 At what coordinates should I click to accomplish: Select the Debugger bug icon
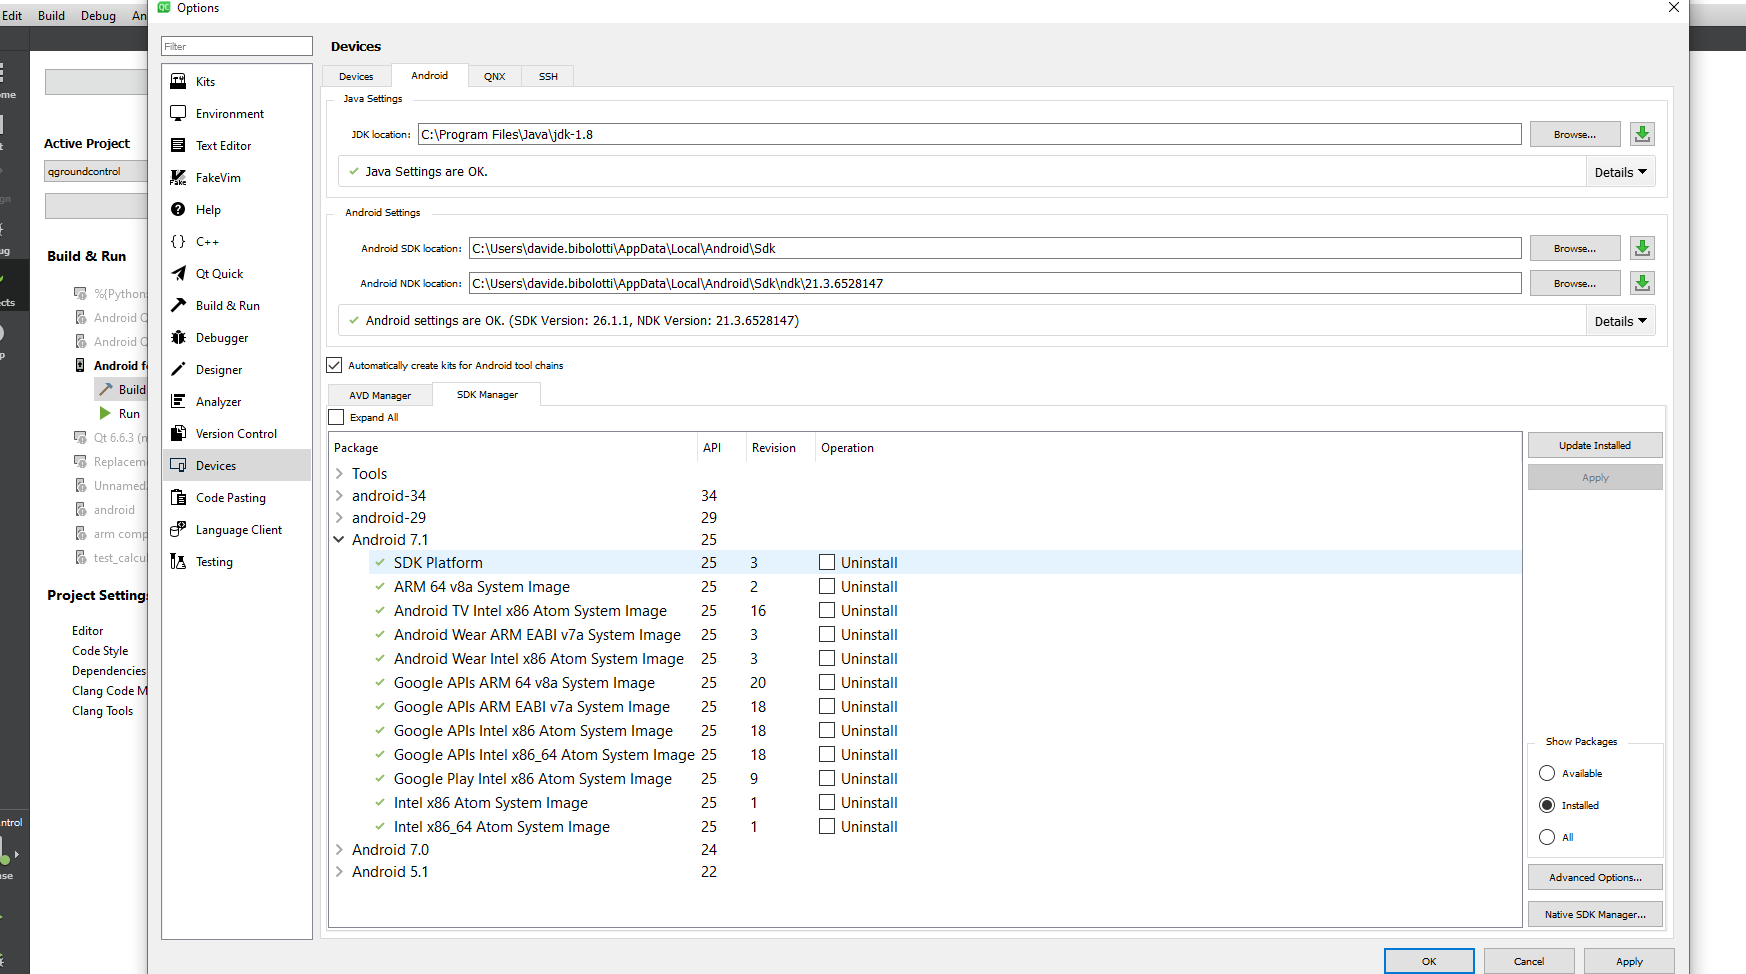click(178, 337)
